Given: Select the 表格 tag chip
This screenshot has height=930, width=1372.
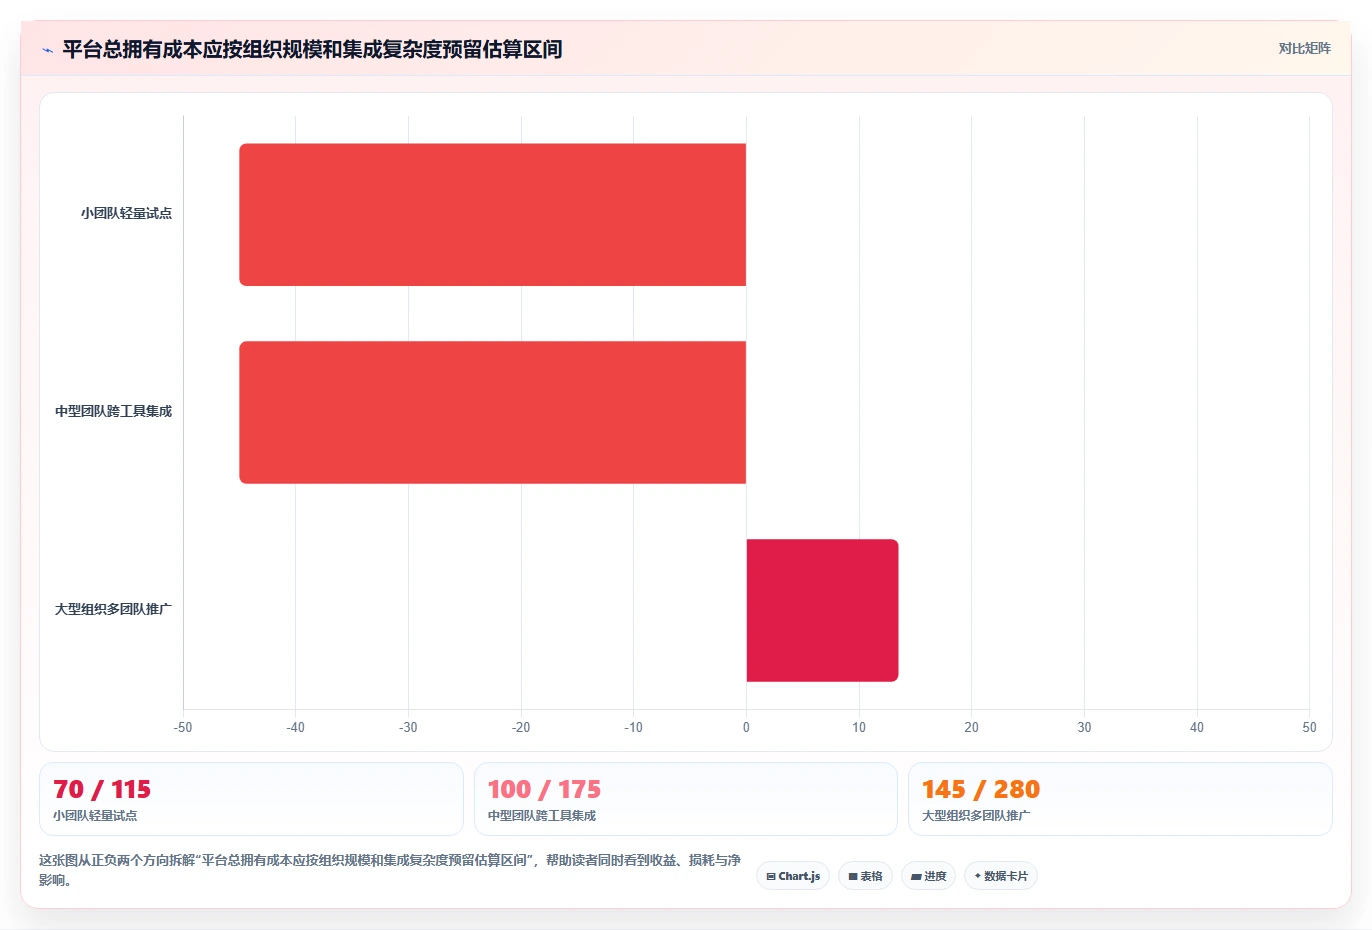Looking at the screenshot, I should [x=866, y=876].
